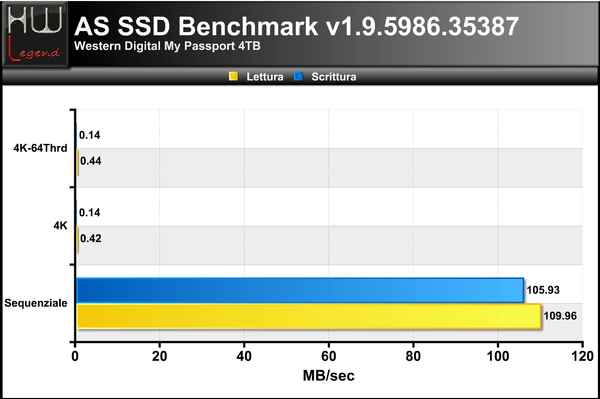Click the blue Sequenziale write bar
Viewport: 600px width, 399px height.
(x=300, y=290)
